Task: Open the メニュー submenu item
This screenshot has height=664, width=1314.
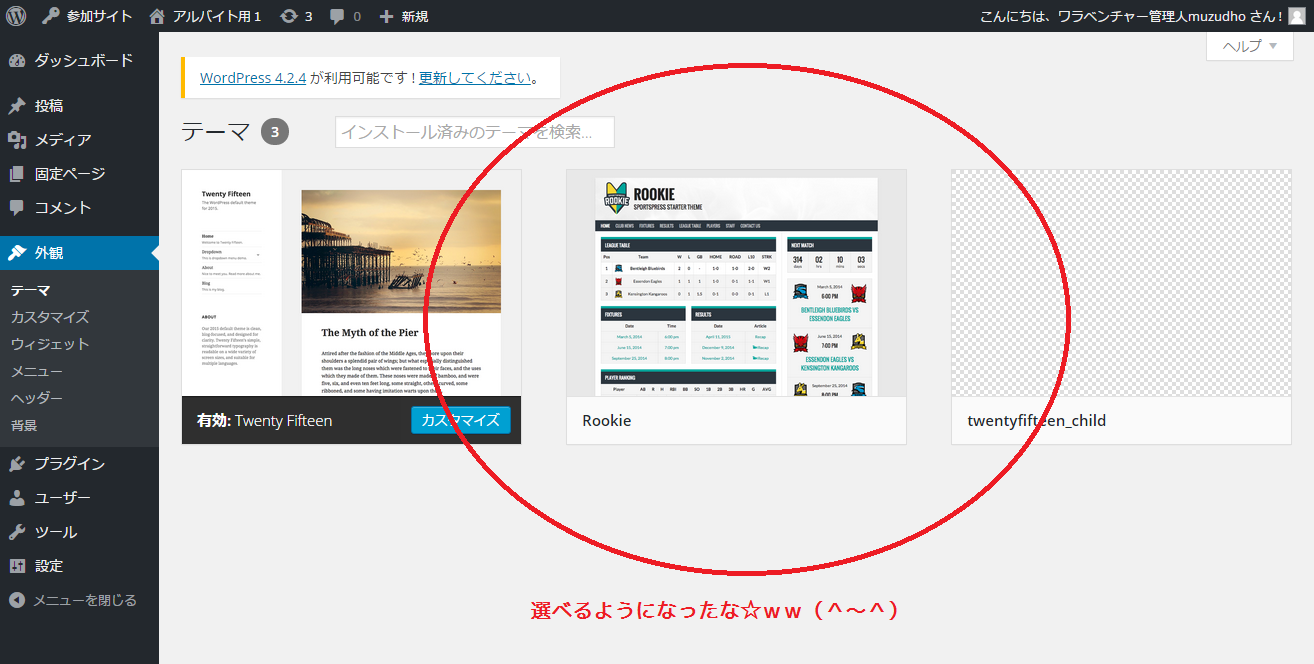Action: (x=37, y=371)
